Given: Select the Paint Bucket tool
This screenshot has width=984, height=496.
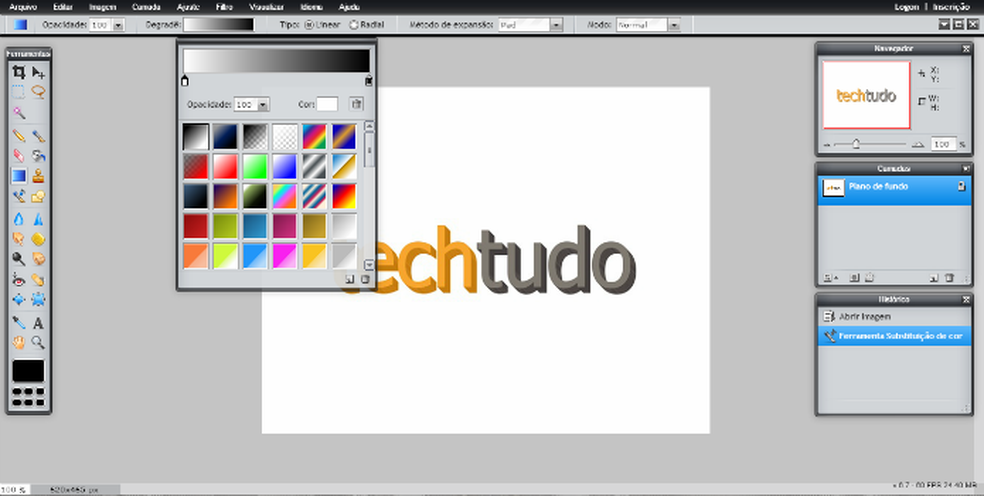Looking at the screenshot, I should [38, 155].
